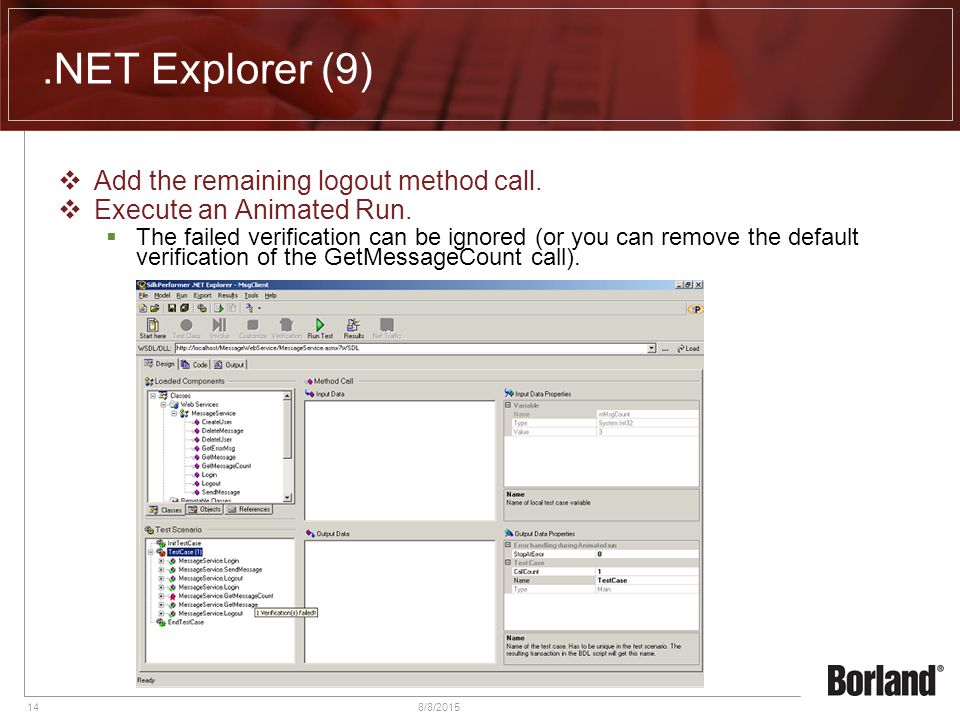960x720 pixels.
Task: Open the Help menu
Action: 271,295
